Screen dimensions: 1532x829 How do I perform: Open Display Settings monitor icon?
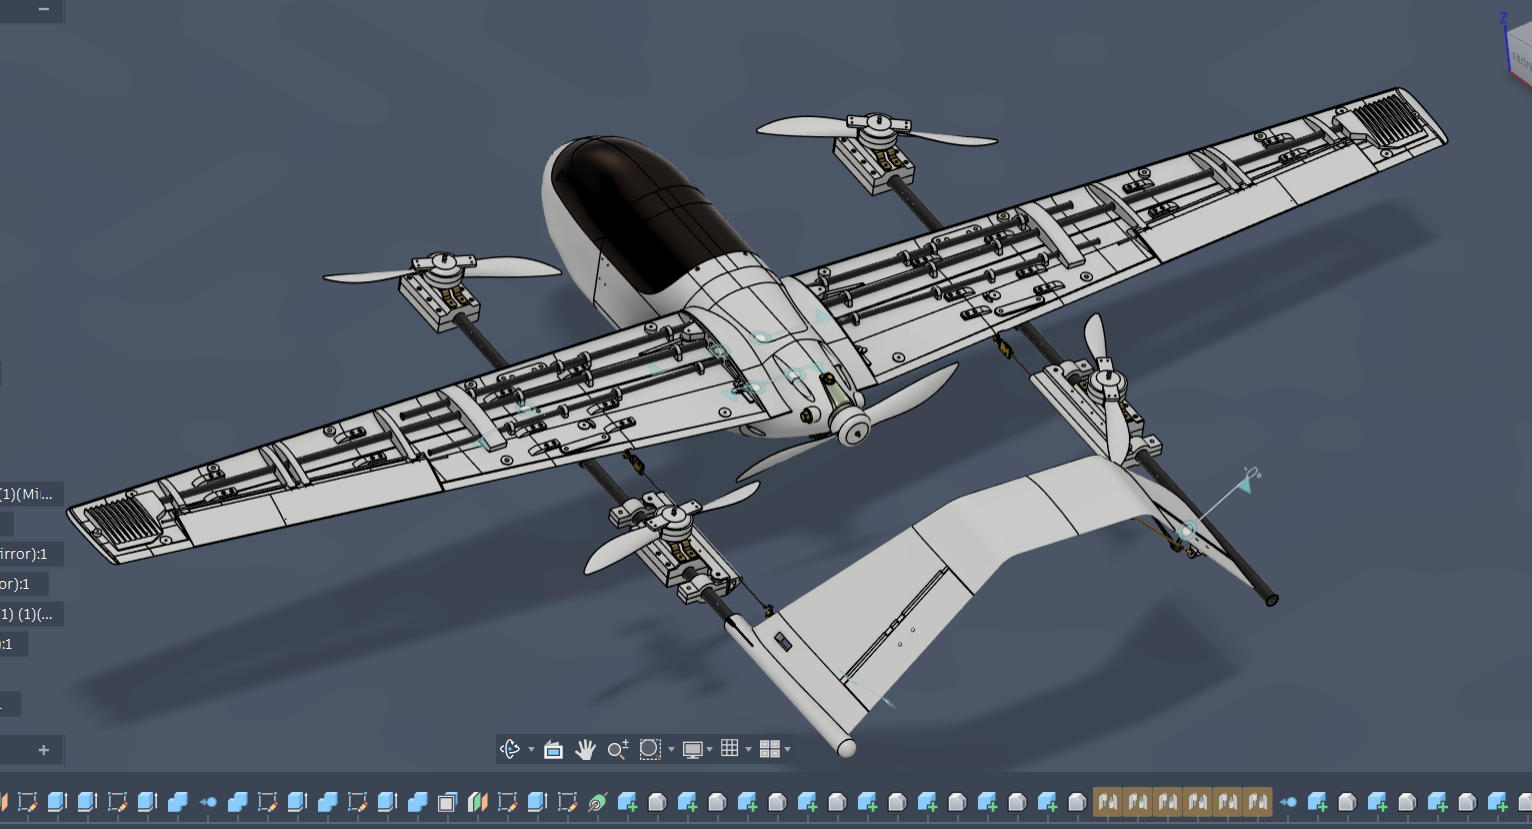click(692, 749)
